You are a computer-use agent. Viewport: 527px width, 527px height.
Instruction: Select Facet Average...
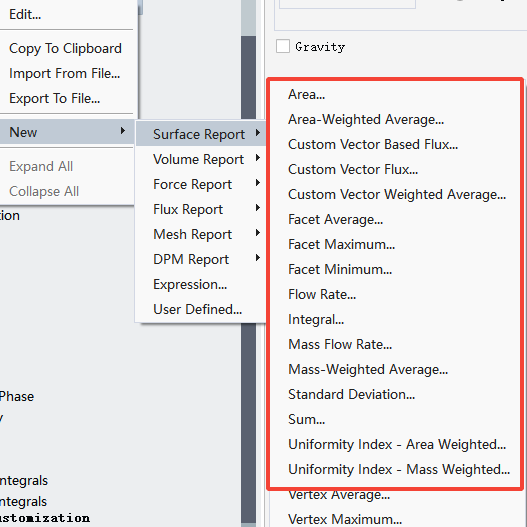(x=335, y=219)
